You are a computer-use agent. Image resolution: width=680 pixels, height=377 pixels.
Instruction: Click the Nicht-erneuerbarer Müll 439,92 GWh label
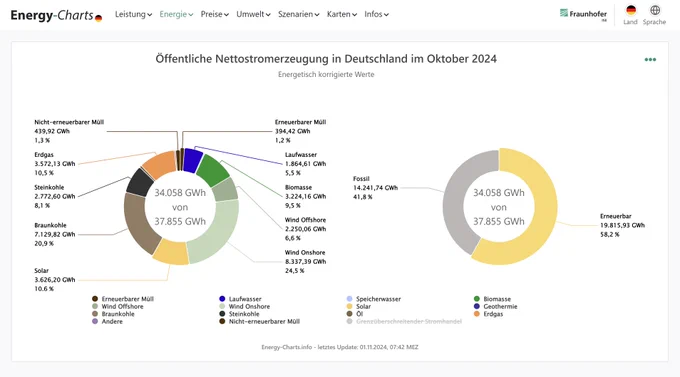pos(69,131)
